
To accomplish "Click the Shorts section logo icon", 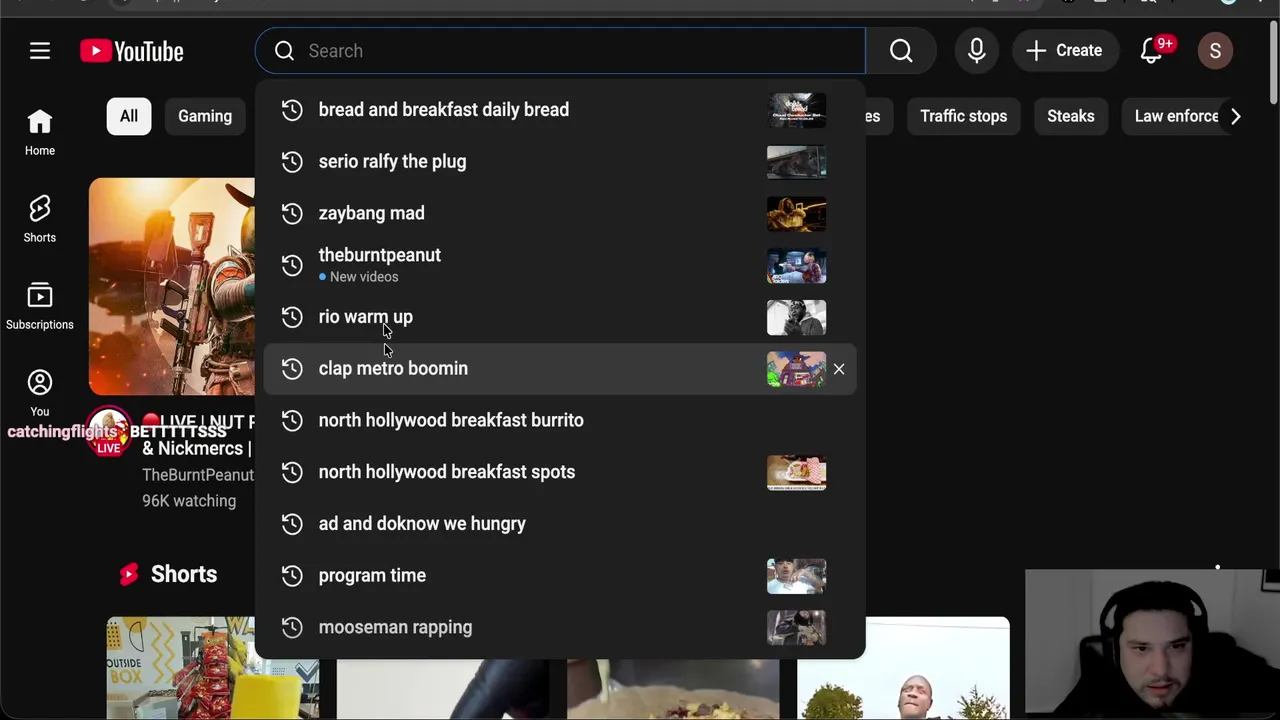I will point(129,574).
